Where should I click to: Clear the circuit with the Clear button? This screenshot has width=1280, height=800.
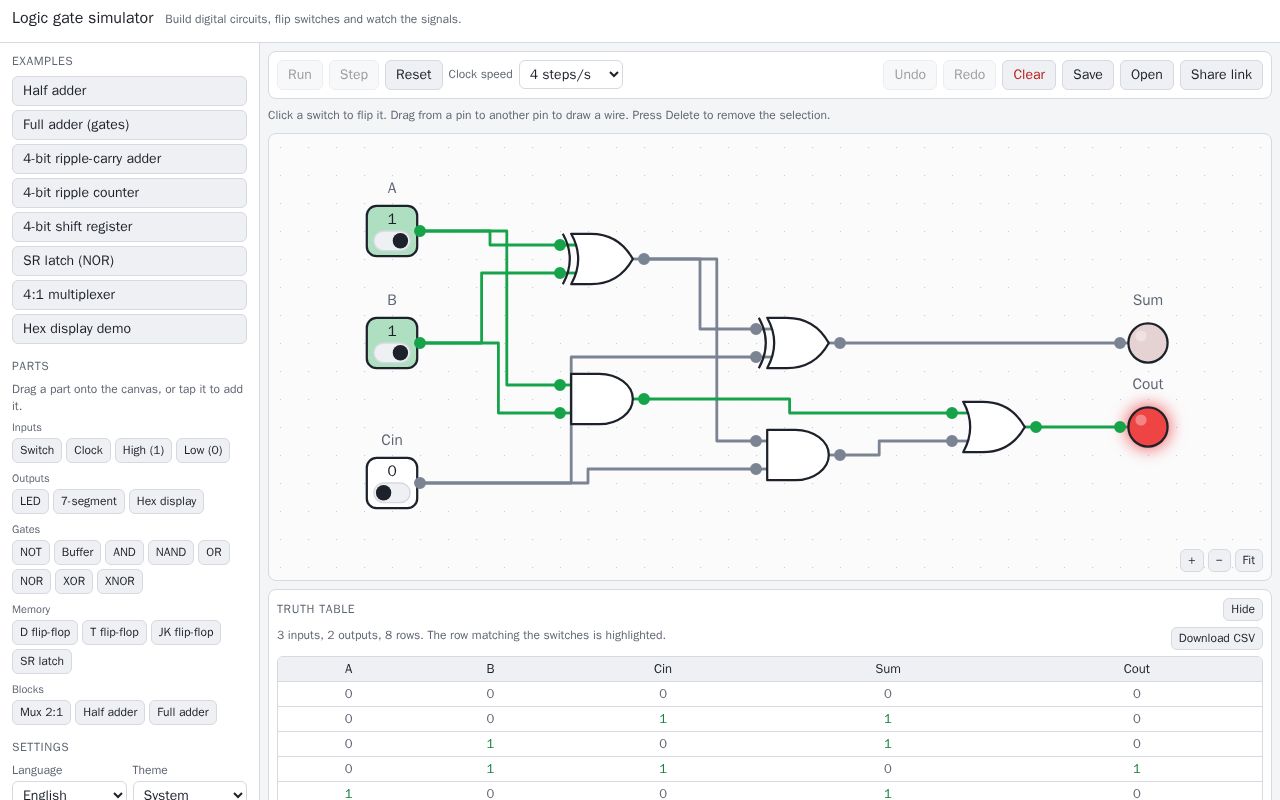[1029, 74]
